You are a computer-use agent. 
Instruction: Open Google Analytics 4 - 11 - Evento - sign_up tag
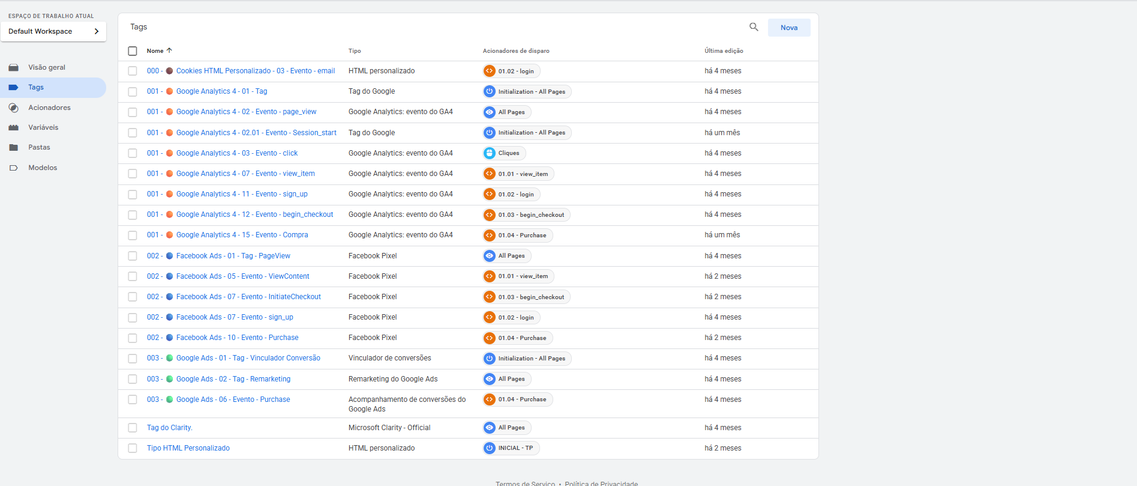coord(226,194)
